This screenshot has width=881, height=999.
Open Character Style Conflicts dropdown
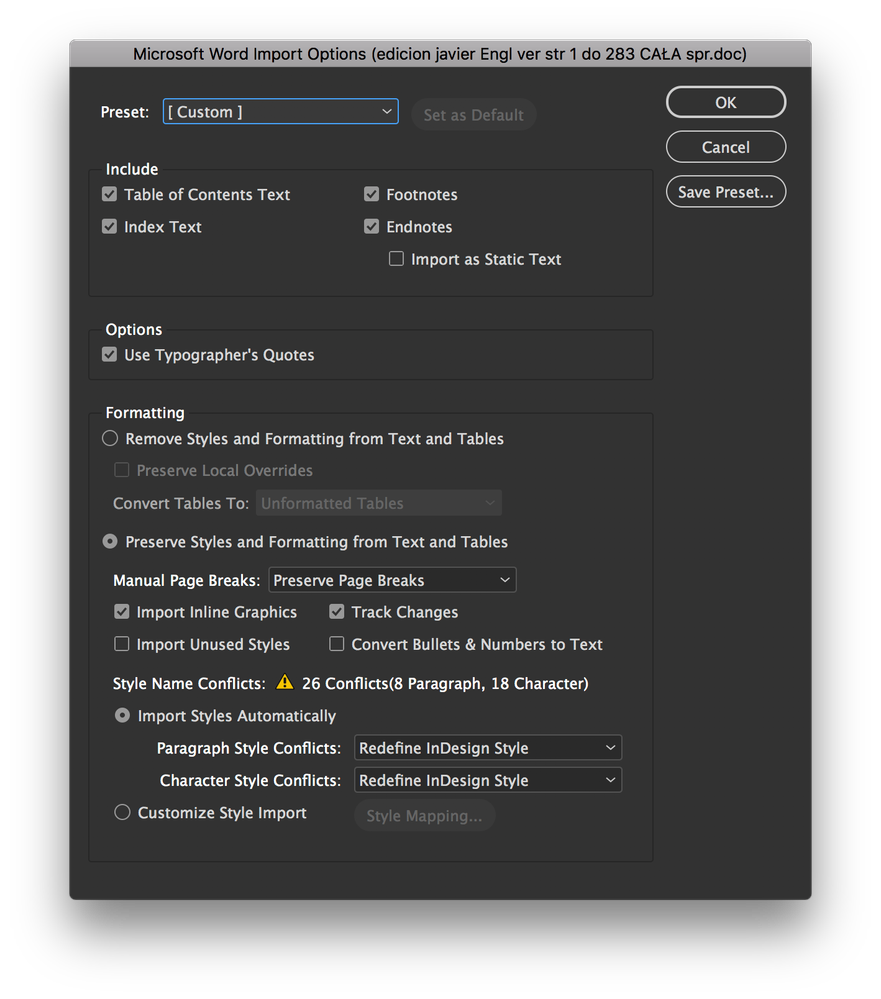[488, 780]
